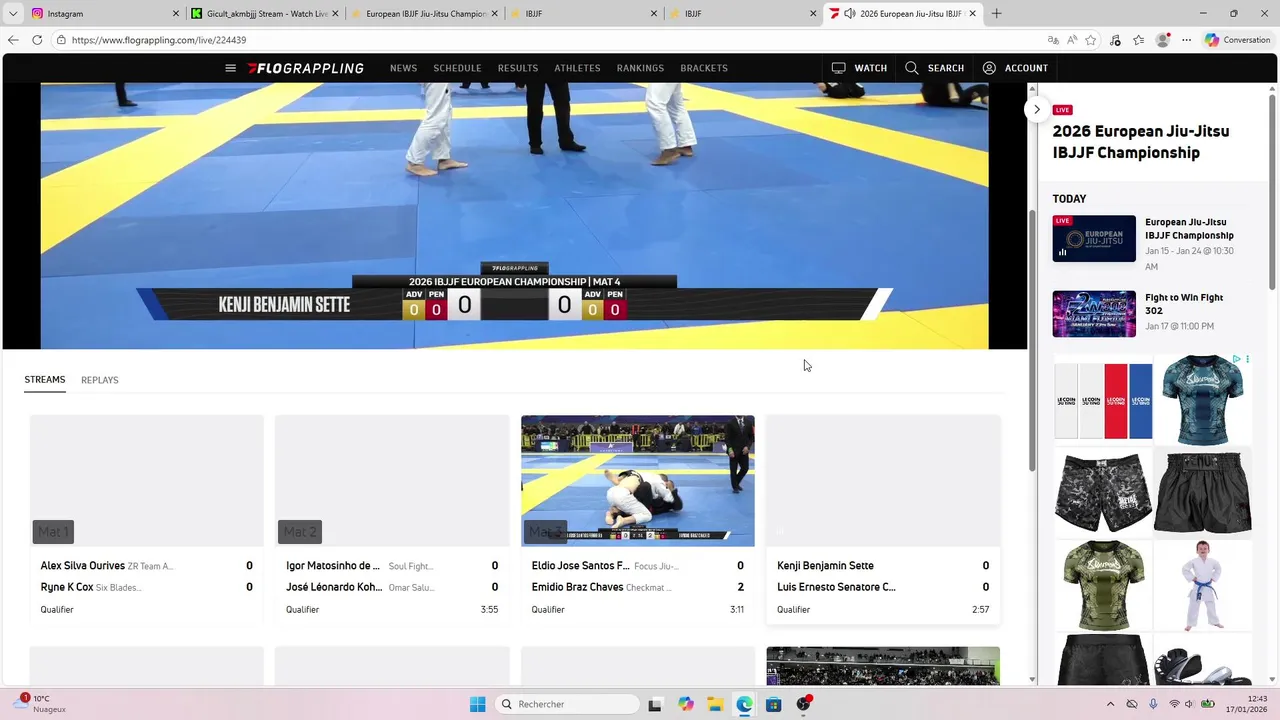
Task: Open the translate page icon in the address bar
Action: coord(1053,40)
